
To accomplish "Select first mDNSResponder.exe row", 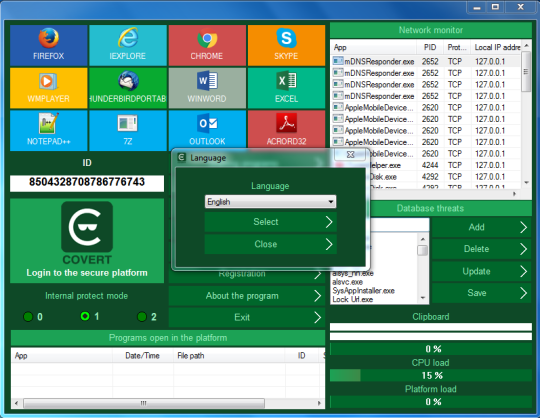I will [426, 61].
